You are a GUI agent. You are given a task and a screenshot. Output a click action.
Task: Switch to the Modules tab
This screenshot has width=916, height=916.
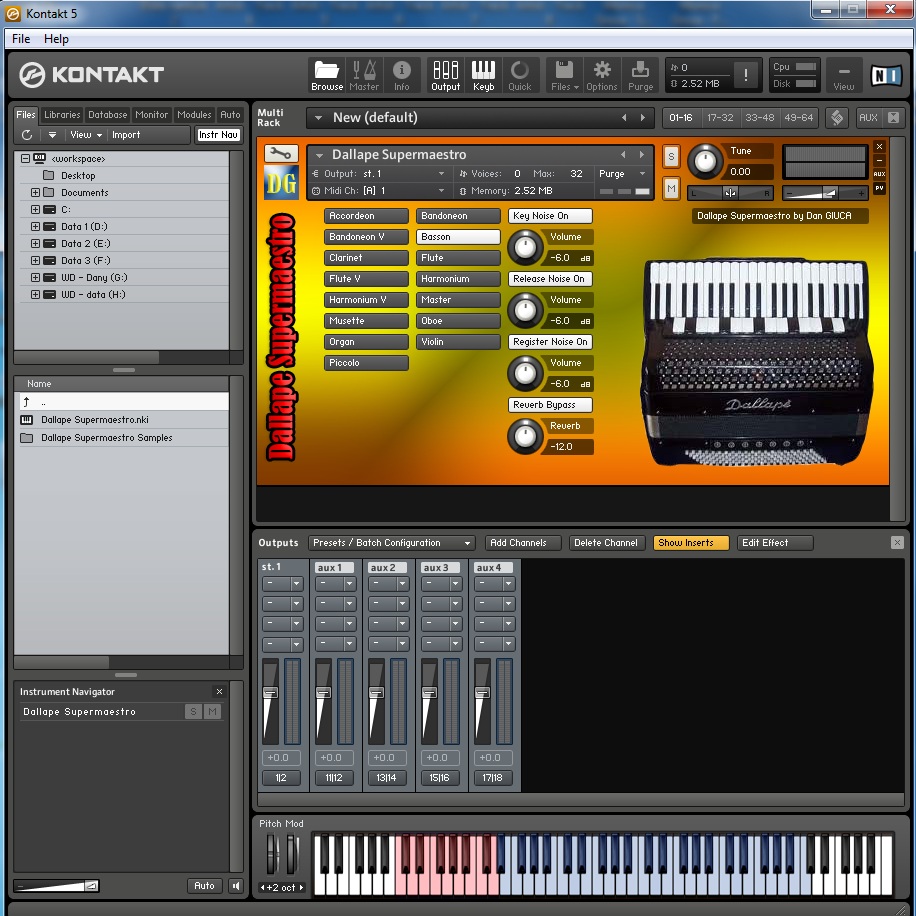click(x=194, y=114)
